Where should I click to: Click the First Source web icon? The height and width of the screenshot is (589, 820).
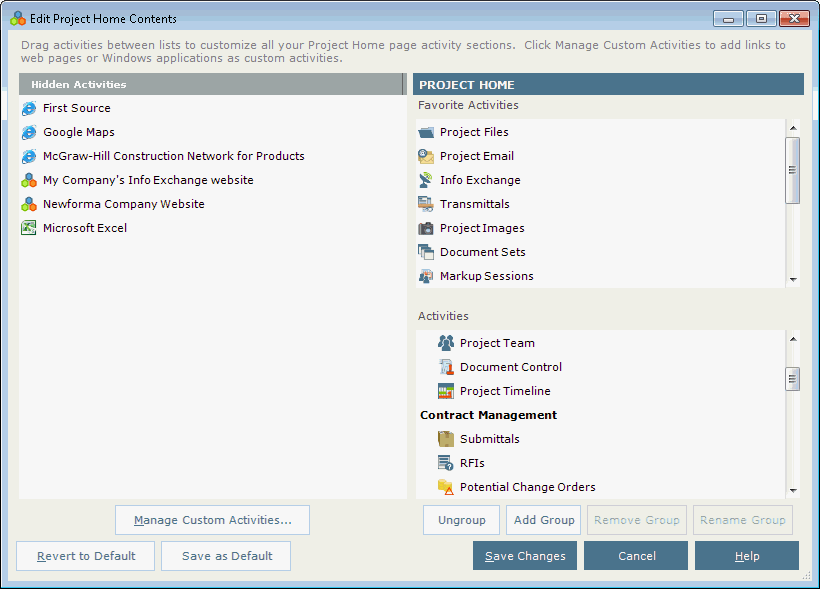[x=29, y=108]
